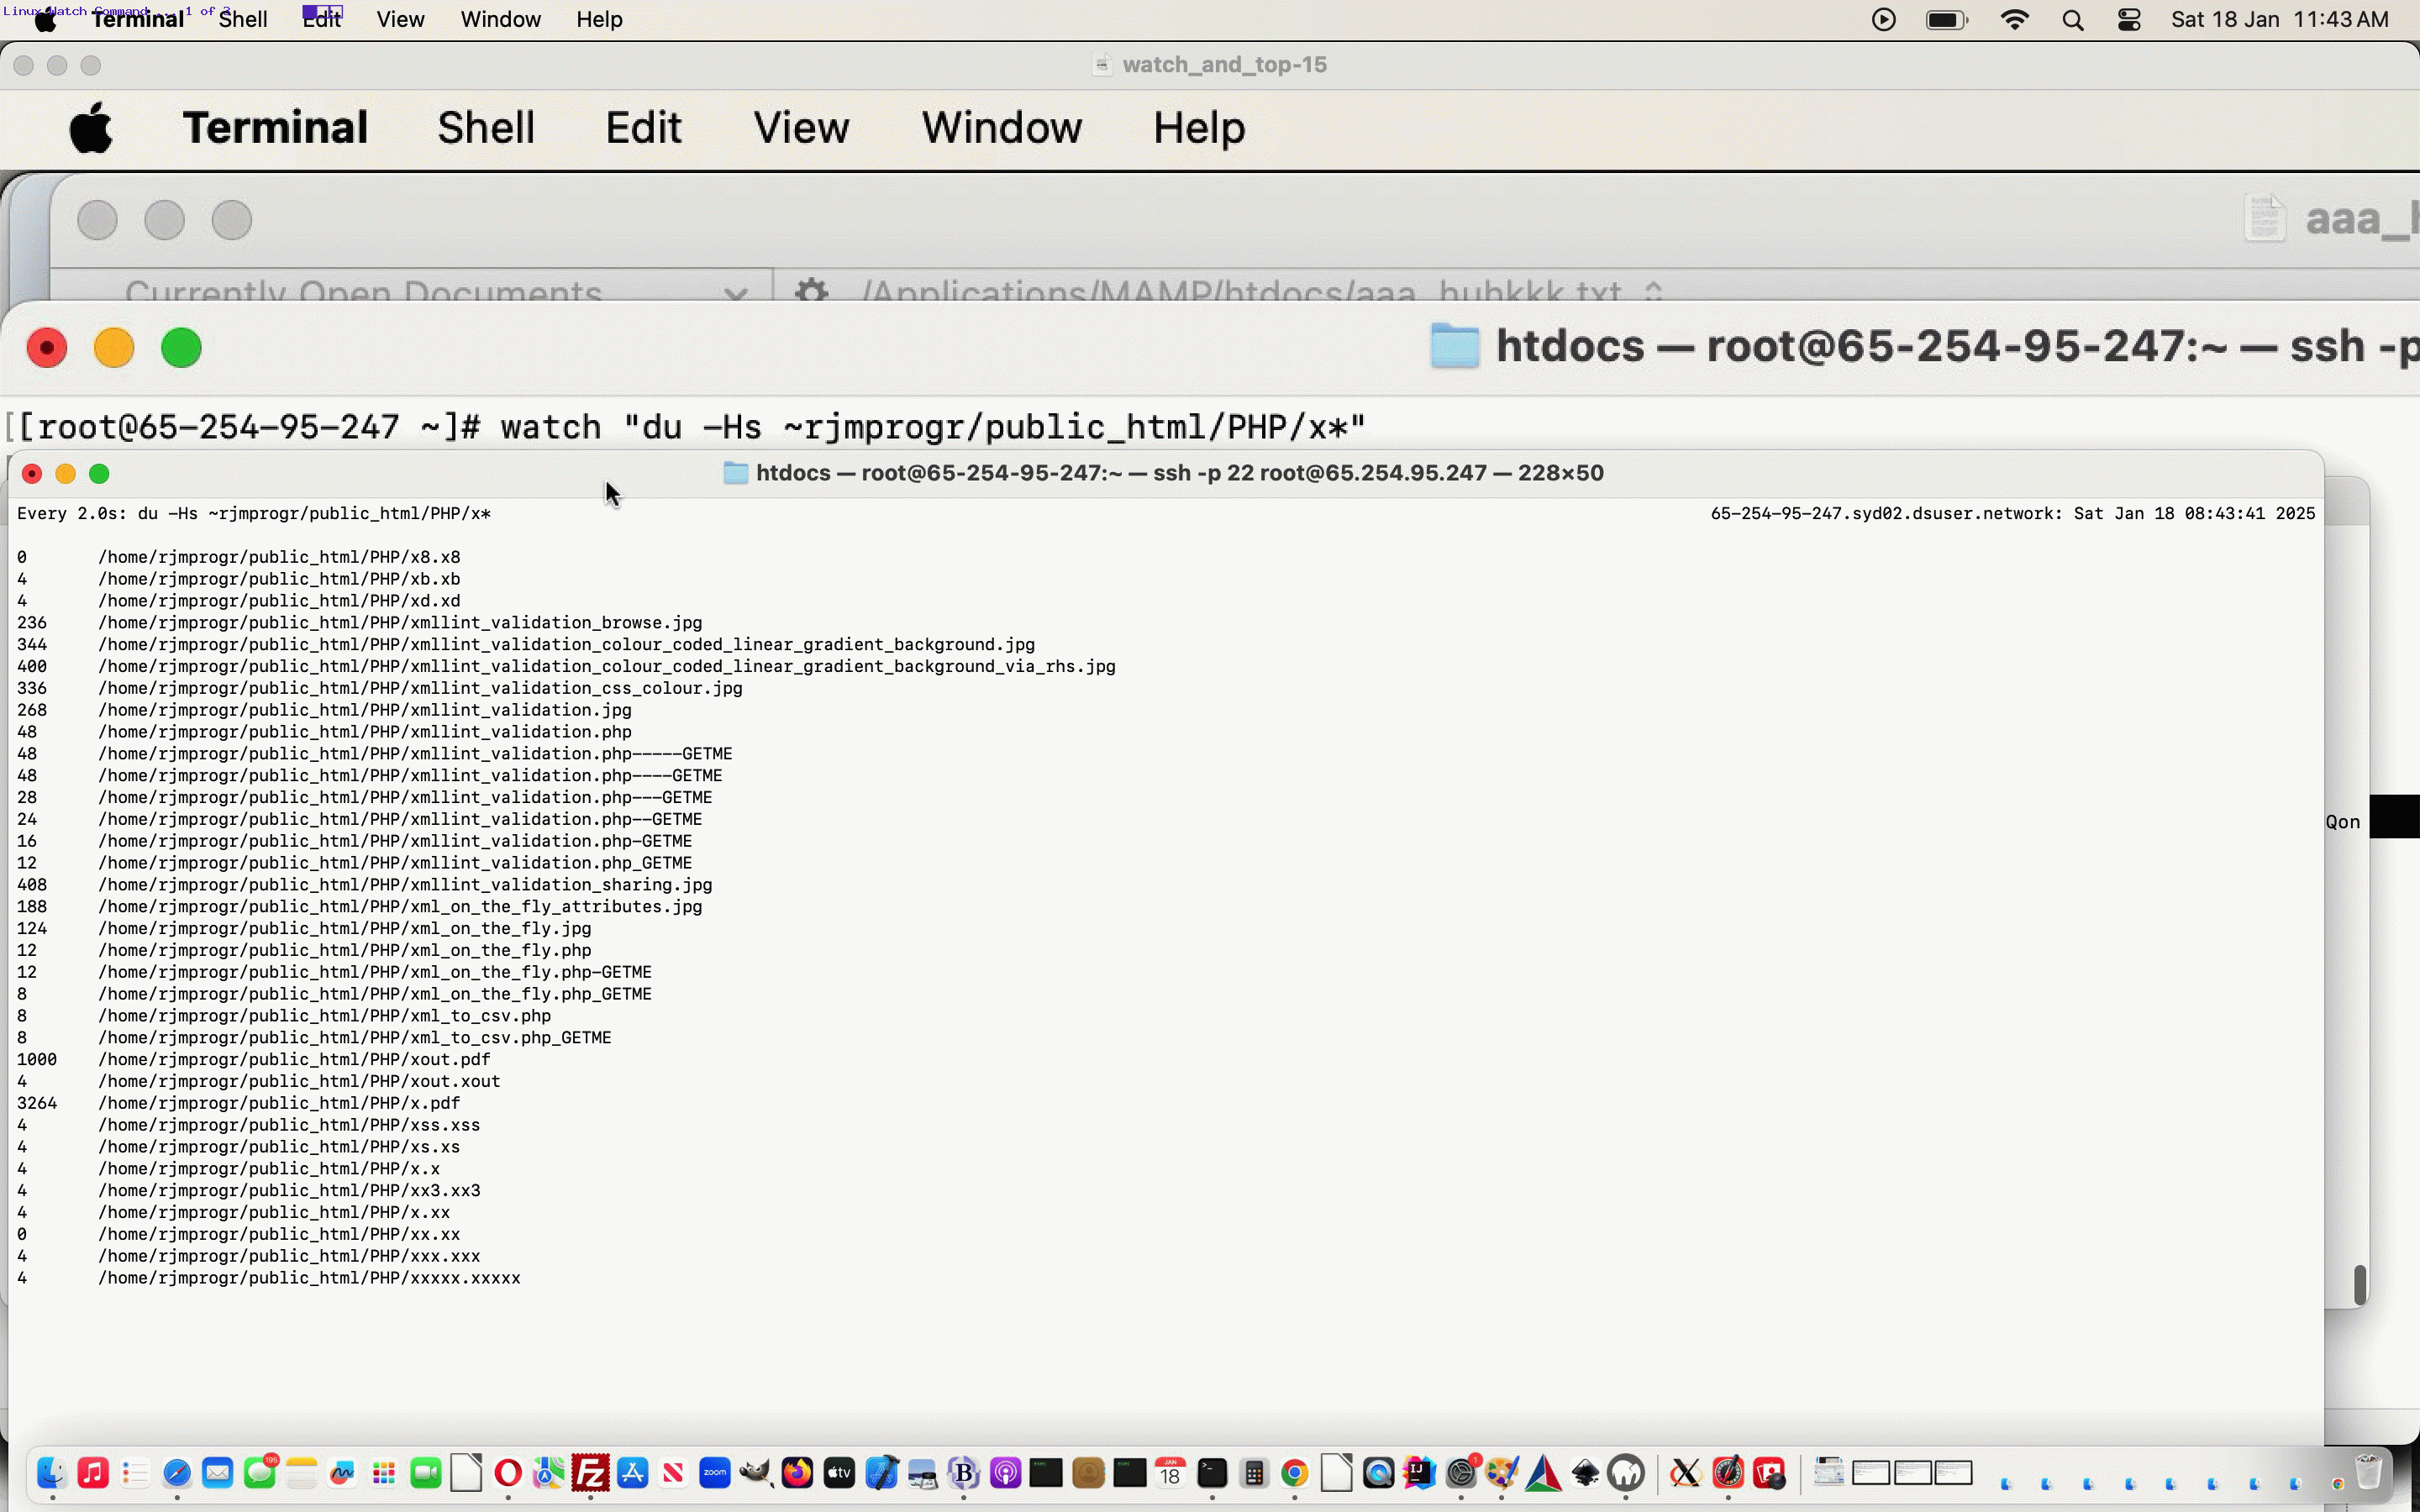2420x1512 pixels.
Task: Click the xml_to_csv.php output line
Action: pyautogui.click(x=283, y=1015)
